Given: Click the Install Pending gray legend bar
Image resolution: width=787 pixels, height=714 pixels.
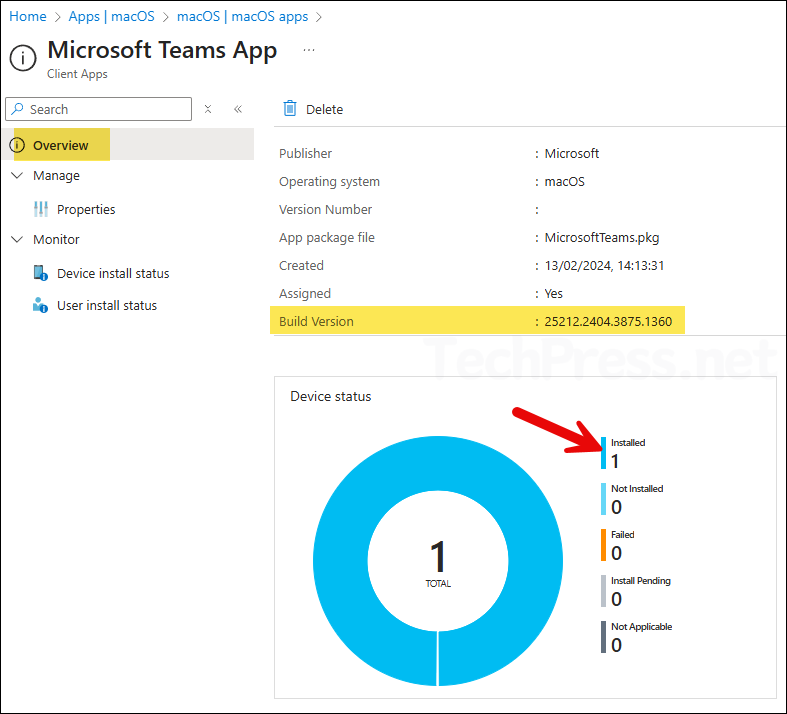Looking at the screenshot, I should [x=603, y=591].
